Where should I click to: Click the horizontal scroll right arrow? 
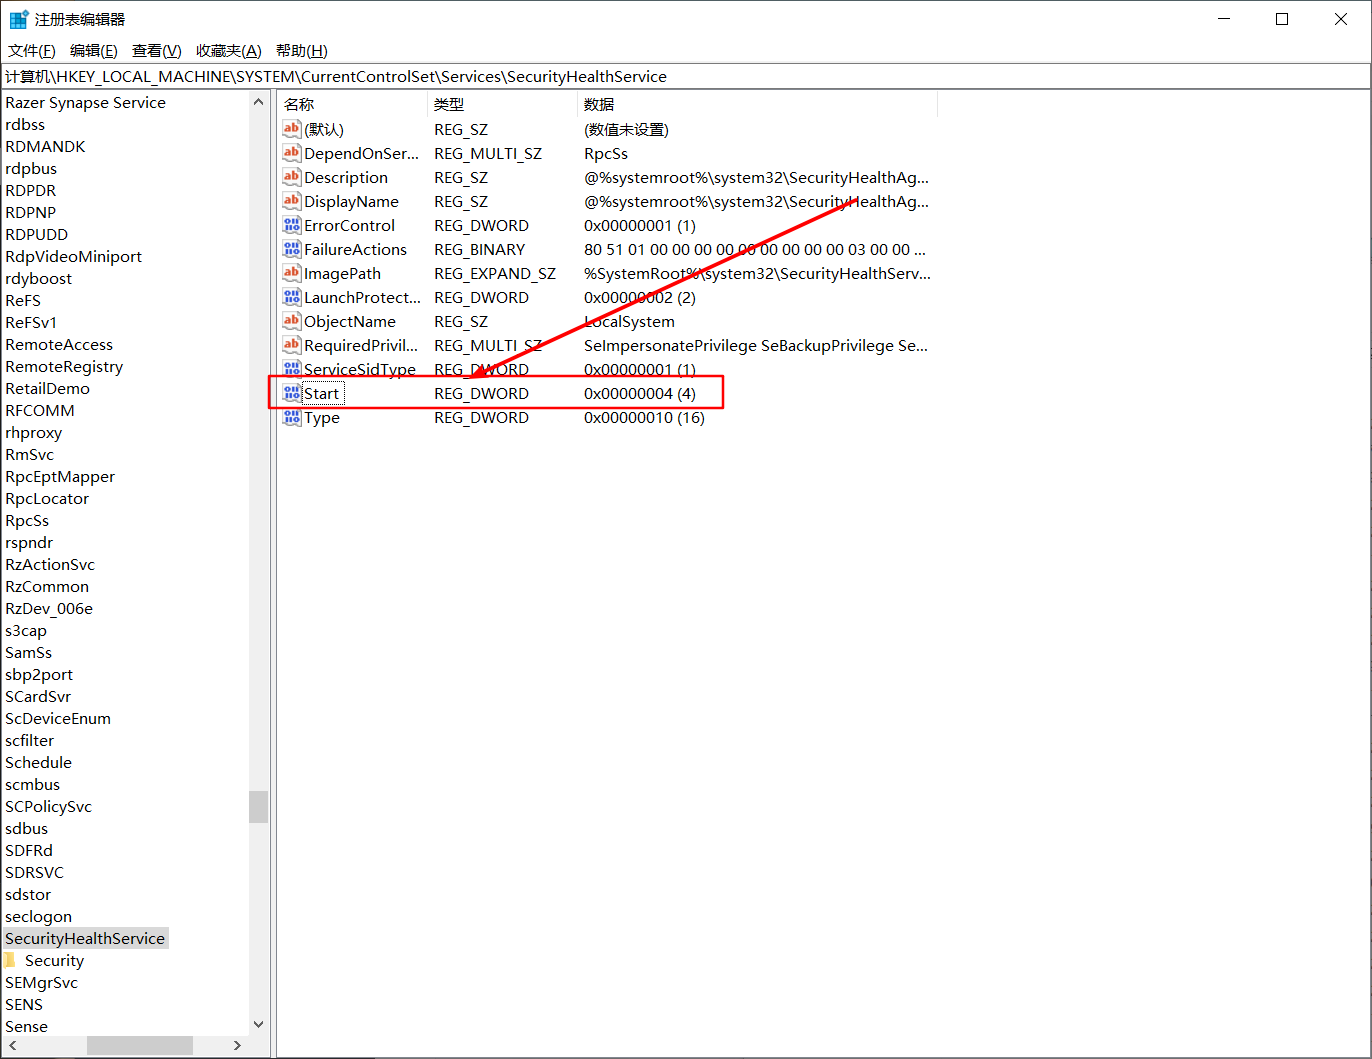point(237,1045)
